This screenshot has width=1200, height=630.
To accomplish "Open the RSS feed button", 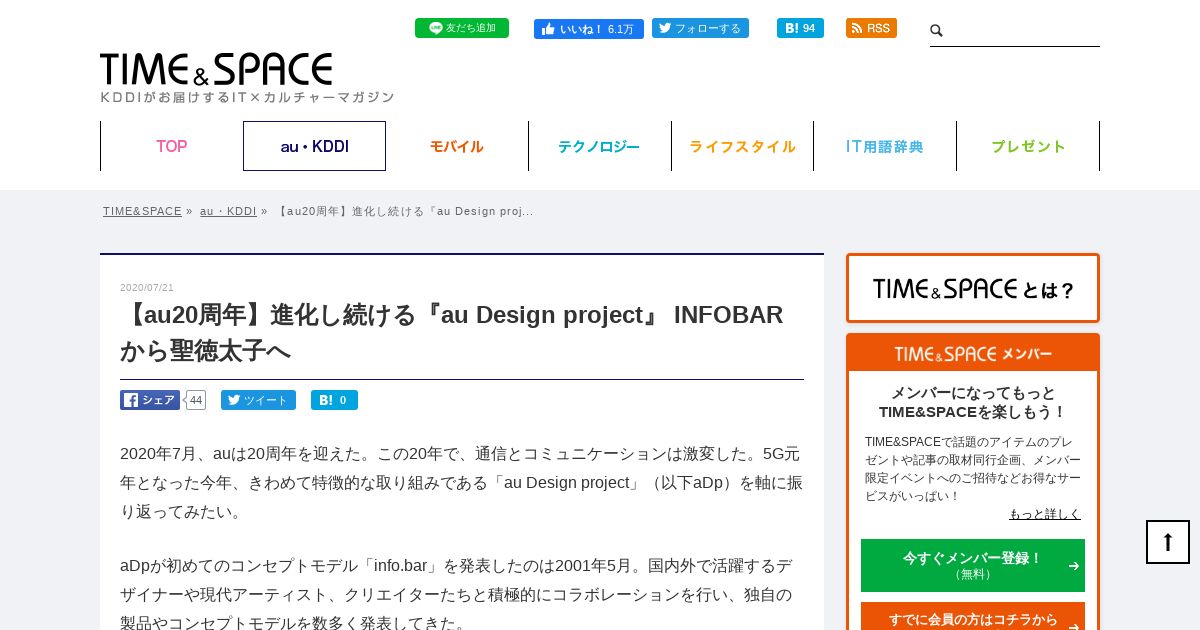I will (x=871, y=28).
